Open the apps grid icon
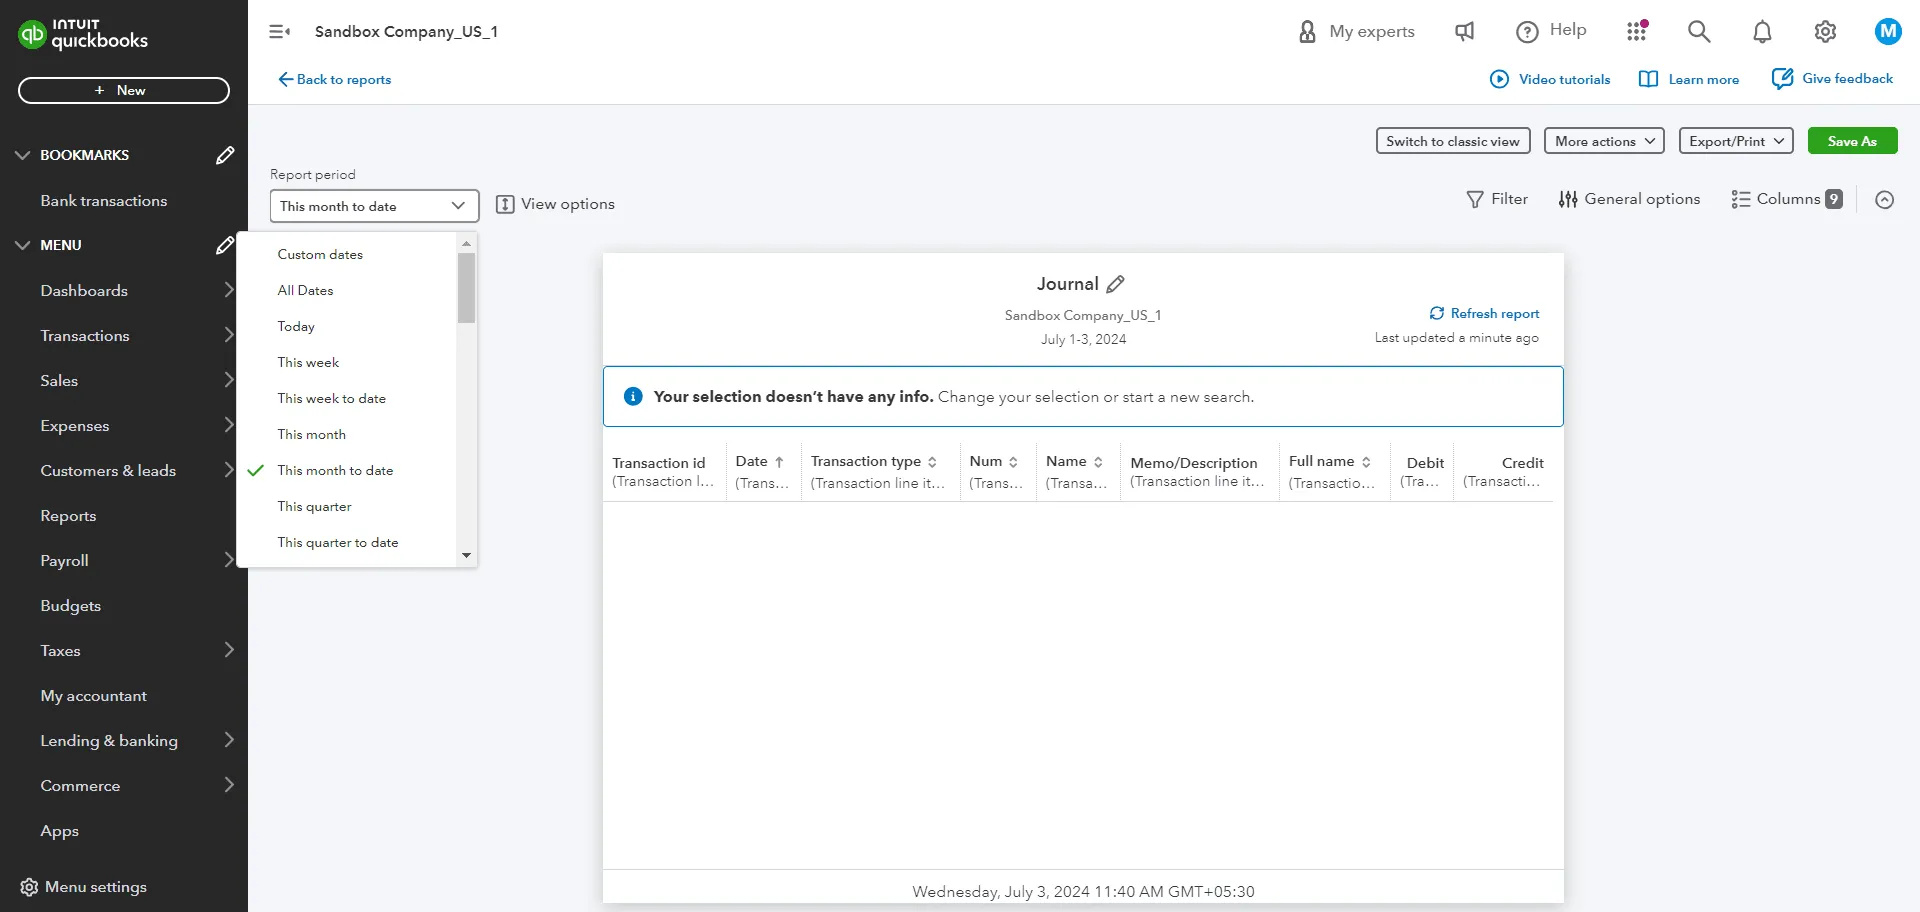The width and height of the screenshot is (1920, 912). 1637,31
